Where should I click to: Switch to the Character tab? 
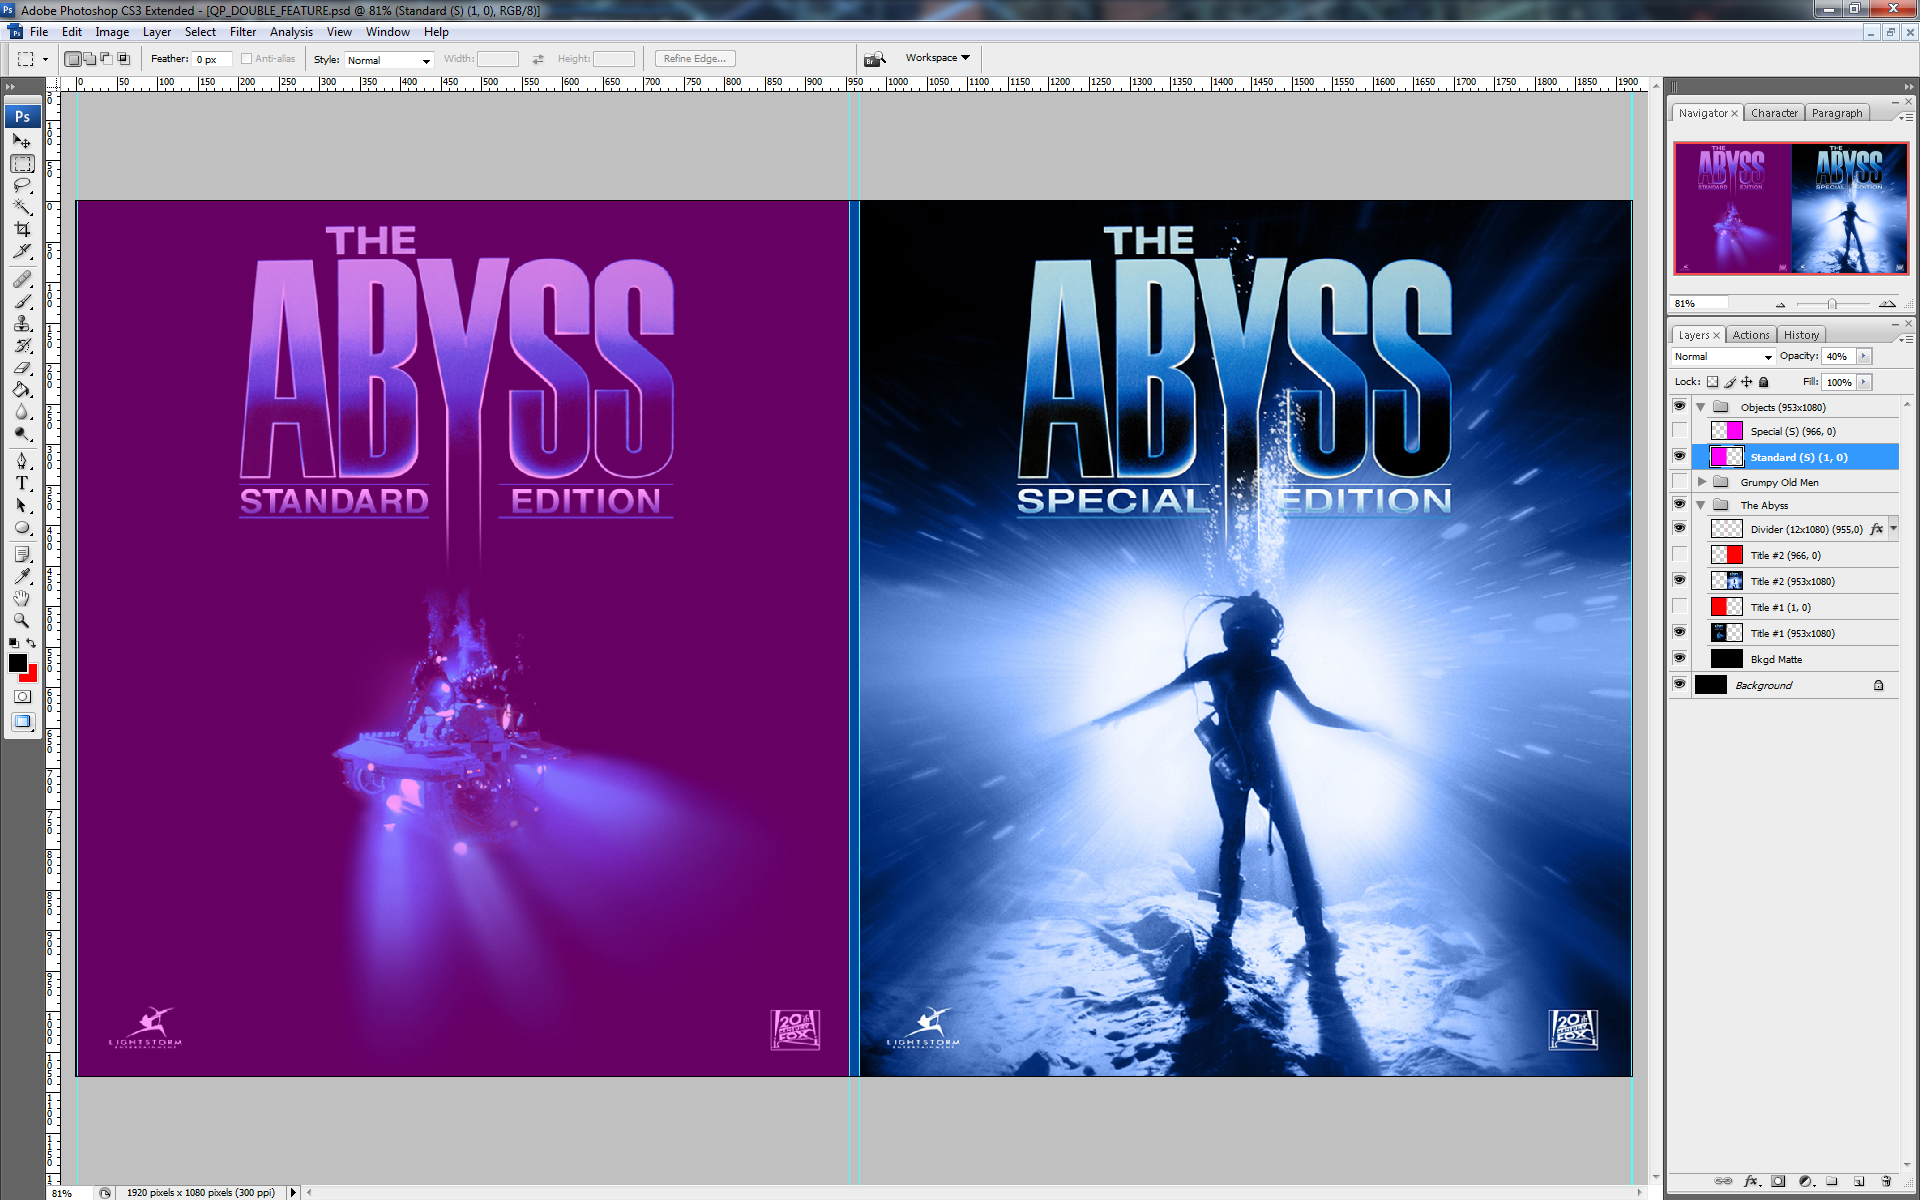[1774, 113]
